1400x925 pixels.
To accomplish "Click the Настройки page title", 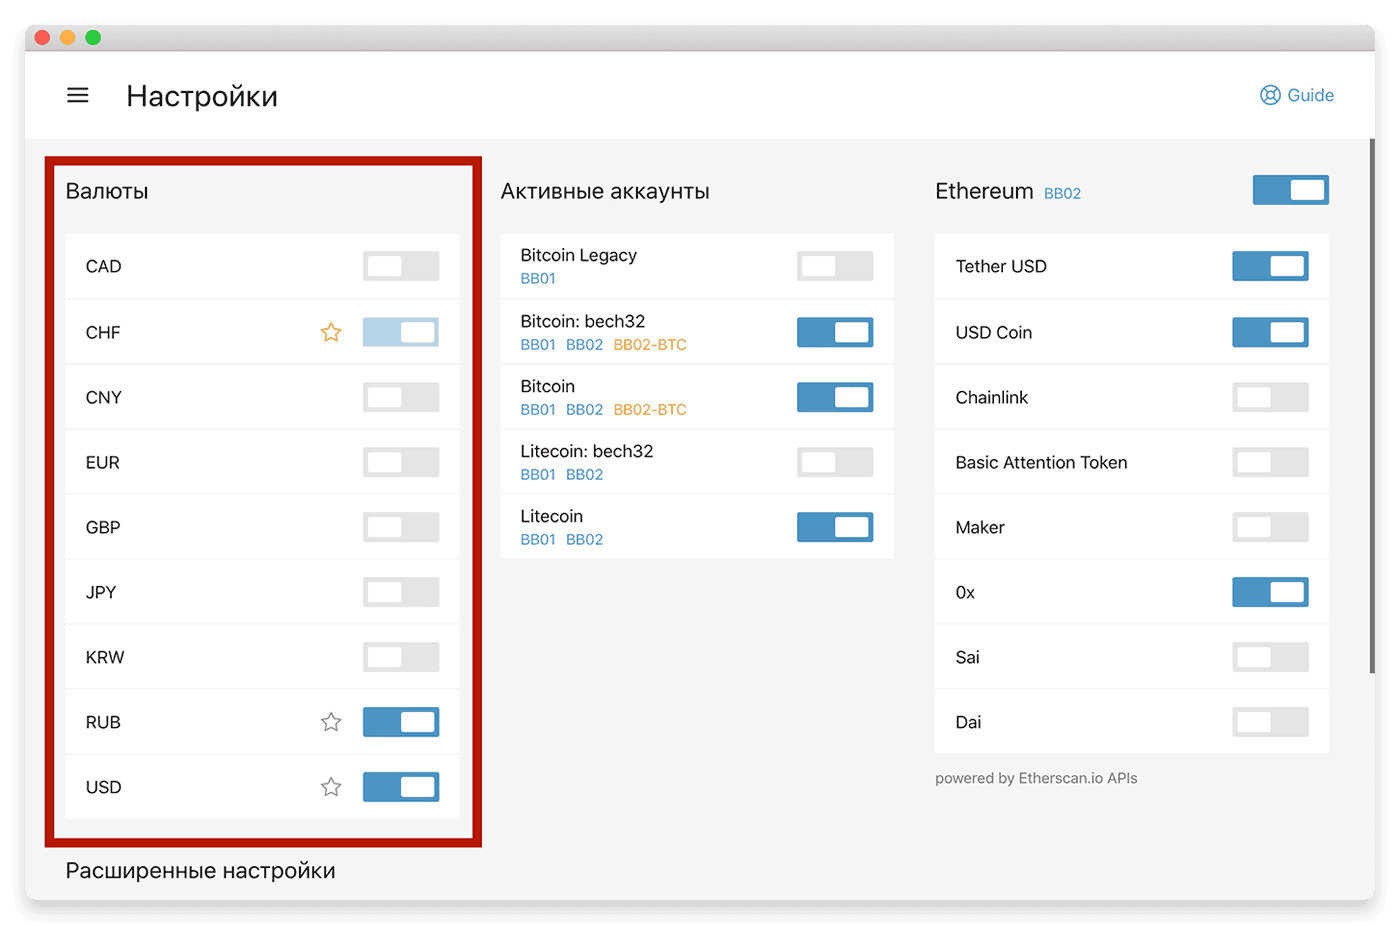I will [202, 96].
